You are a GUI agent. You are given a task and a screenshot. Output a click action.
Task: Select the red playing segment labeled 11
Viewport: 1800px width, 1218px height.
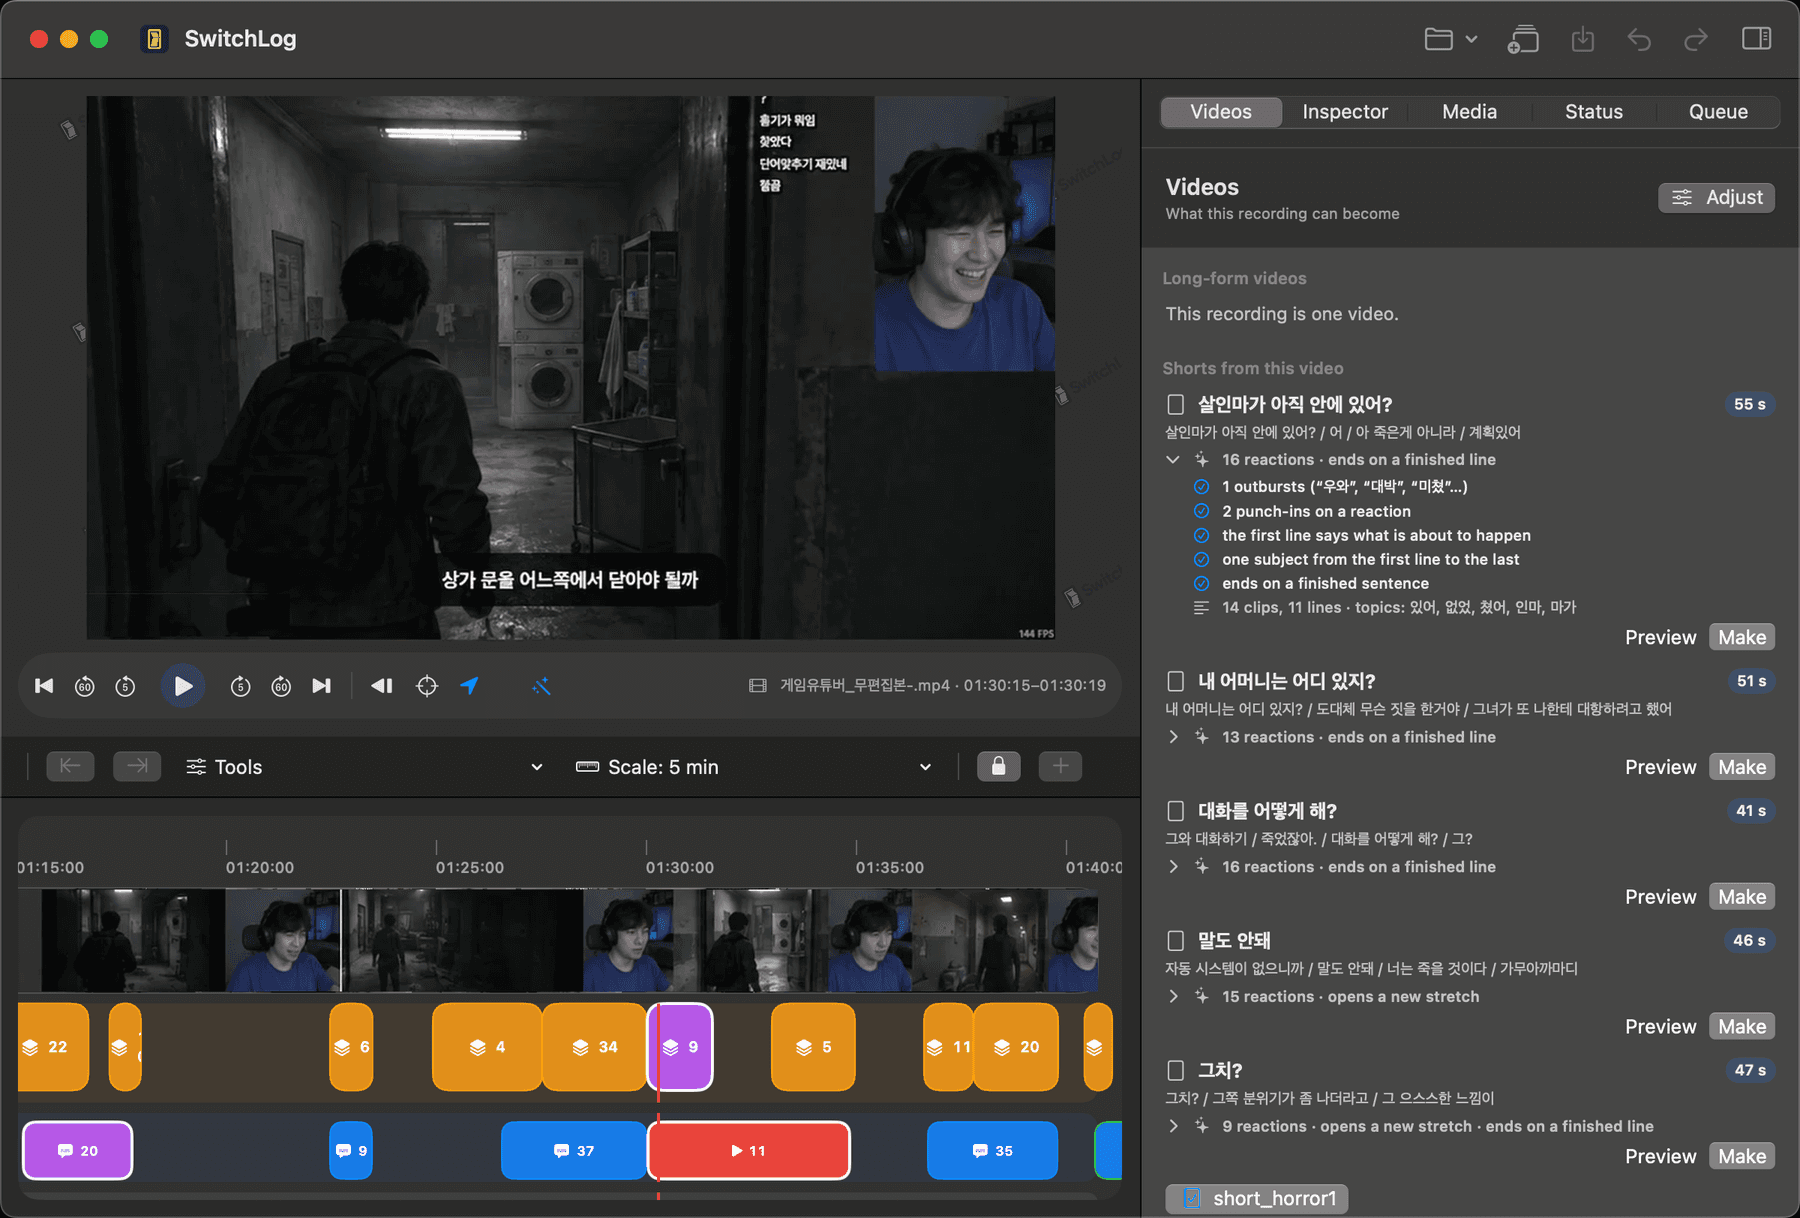click(x=749, y=1151)
